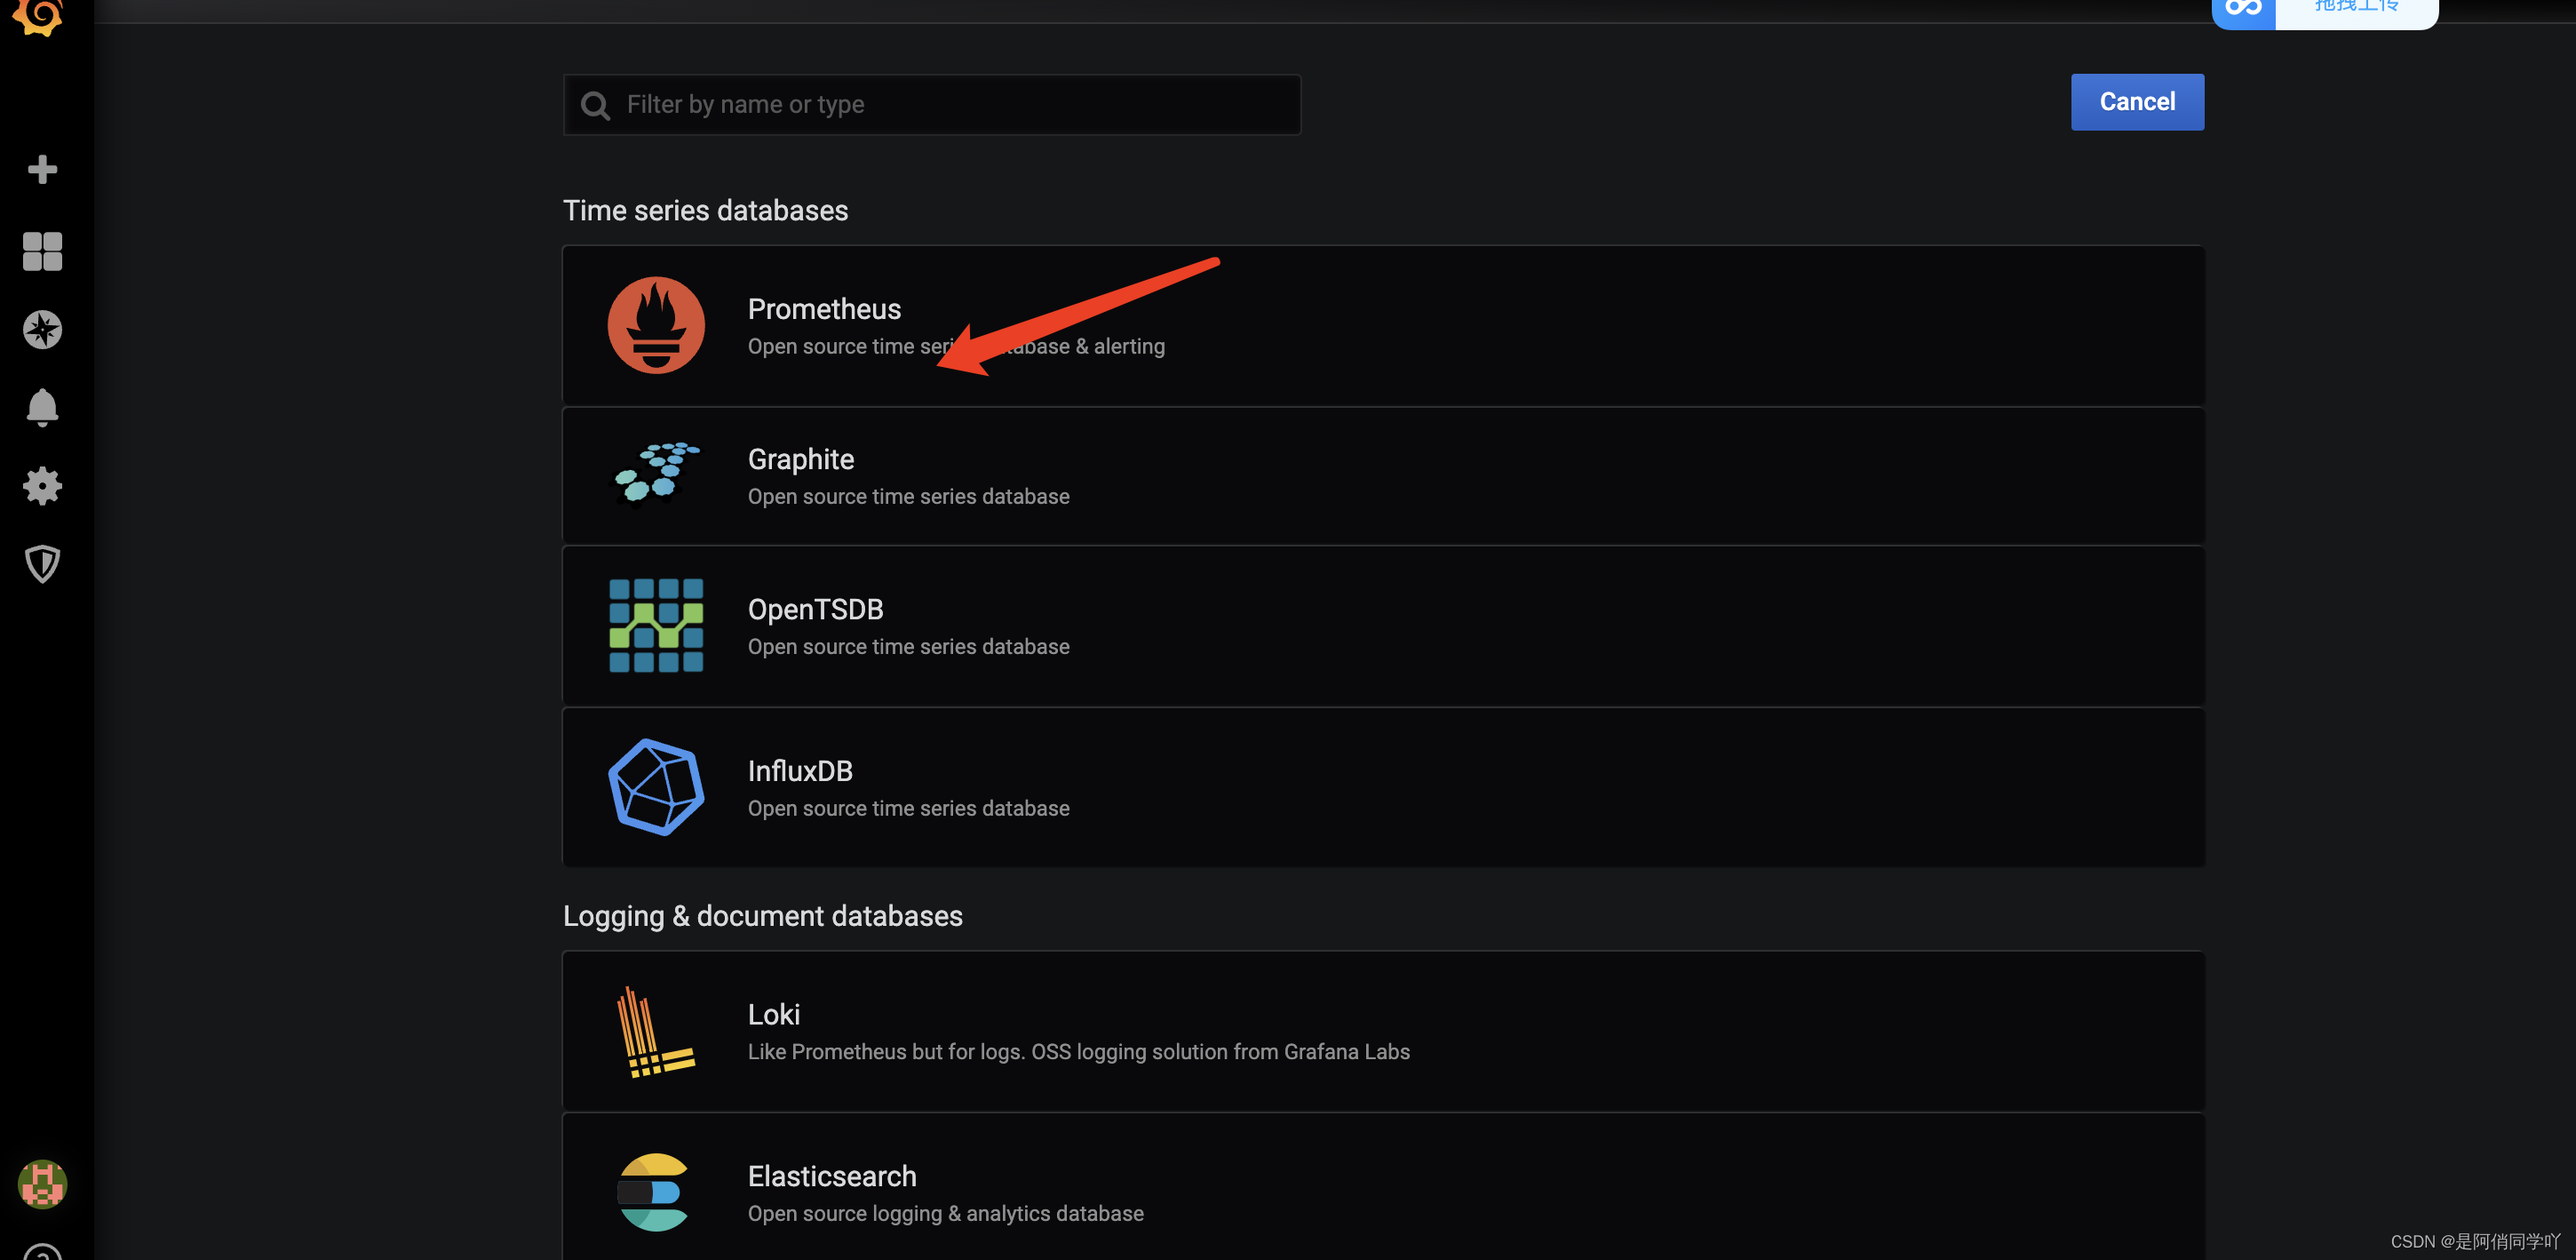Click the Loki logo icon

click(x=656, y=1031)
